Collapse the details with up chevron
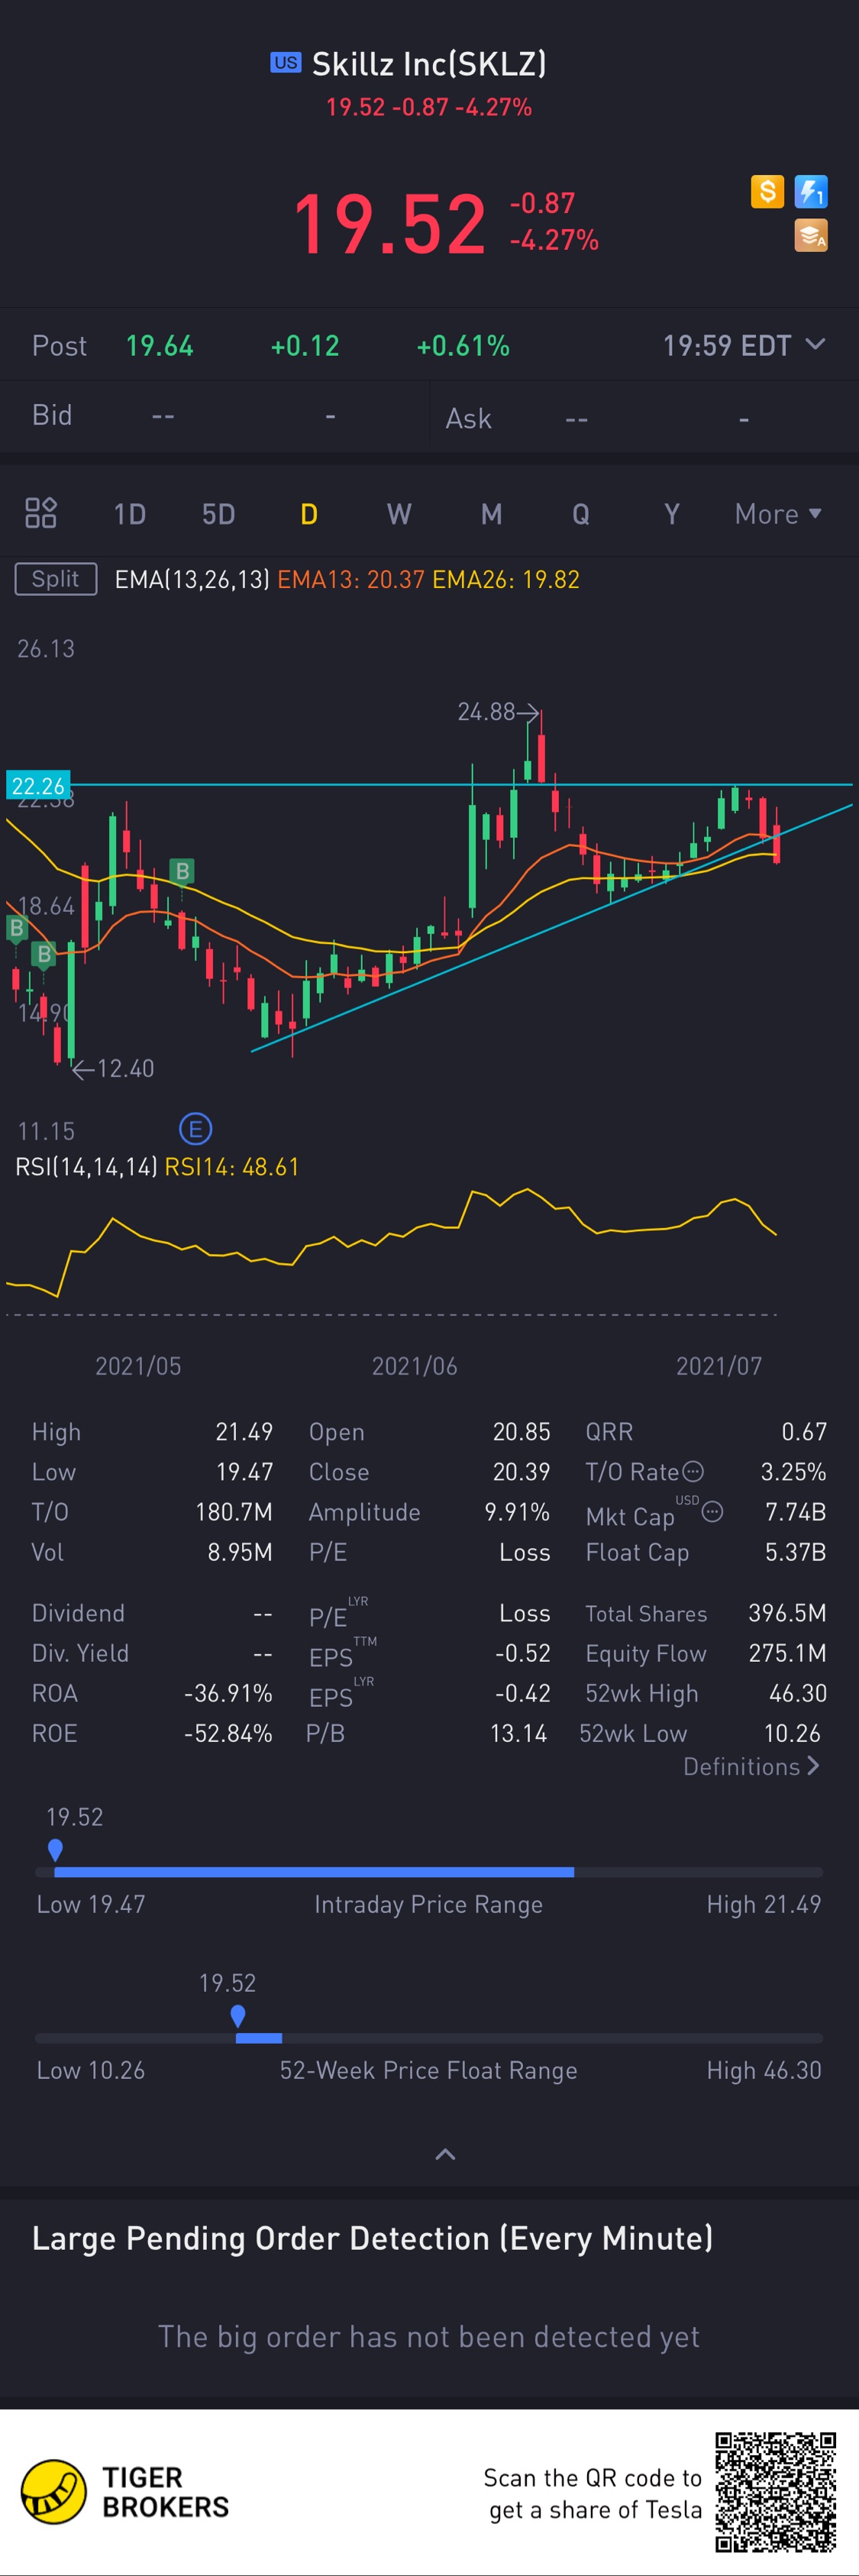The height and width of the screenshot is (2576, 859). pos(446,2154)
